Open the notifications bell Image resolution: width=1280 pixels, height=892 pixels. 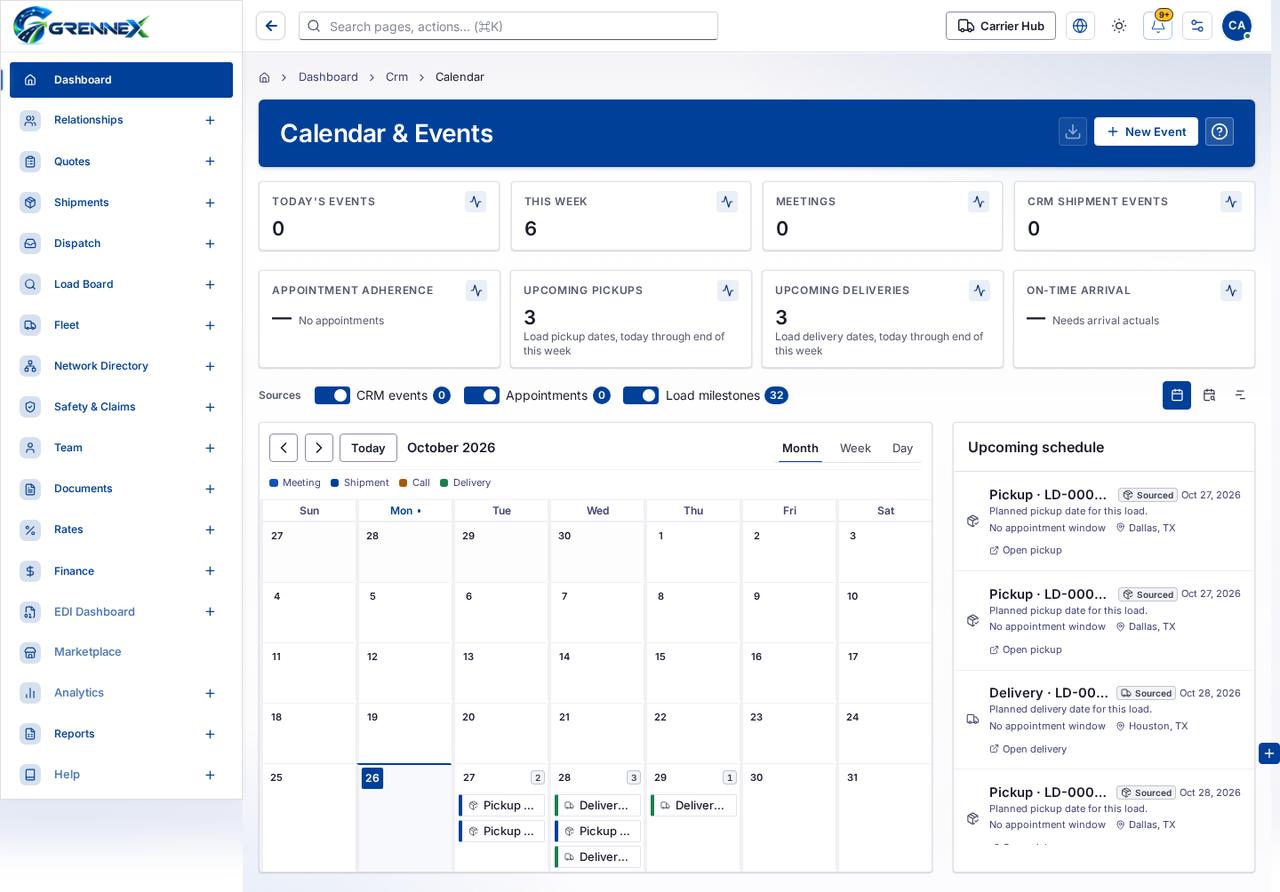1158,26
